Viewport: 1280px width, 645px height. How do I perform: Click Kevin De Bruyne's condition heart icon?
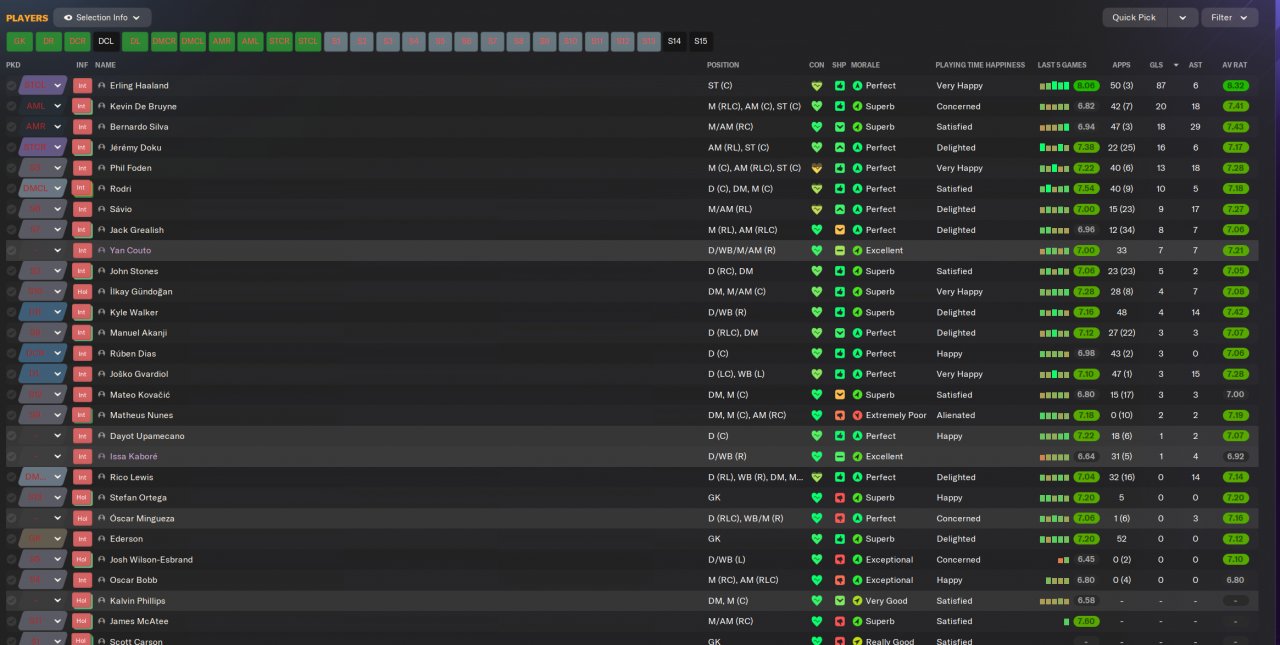817,106
